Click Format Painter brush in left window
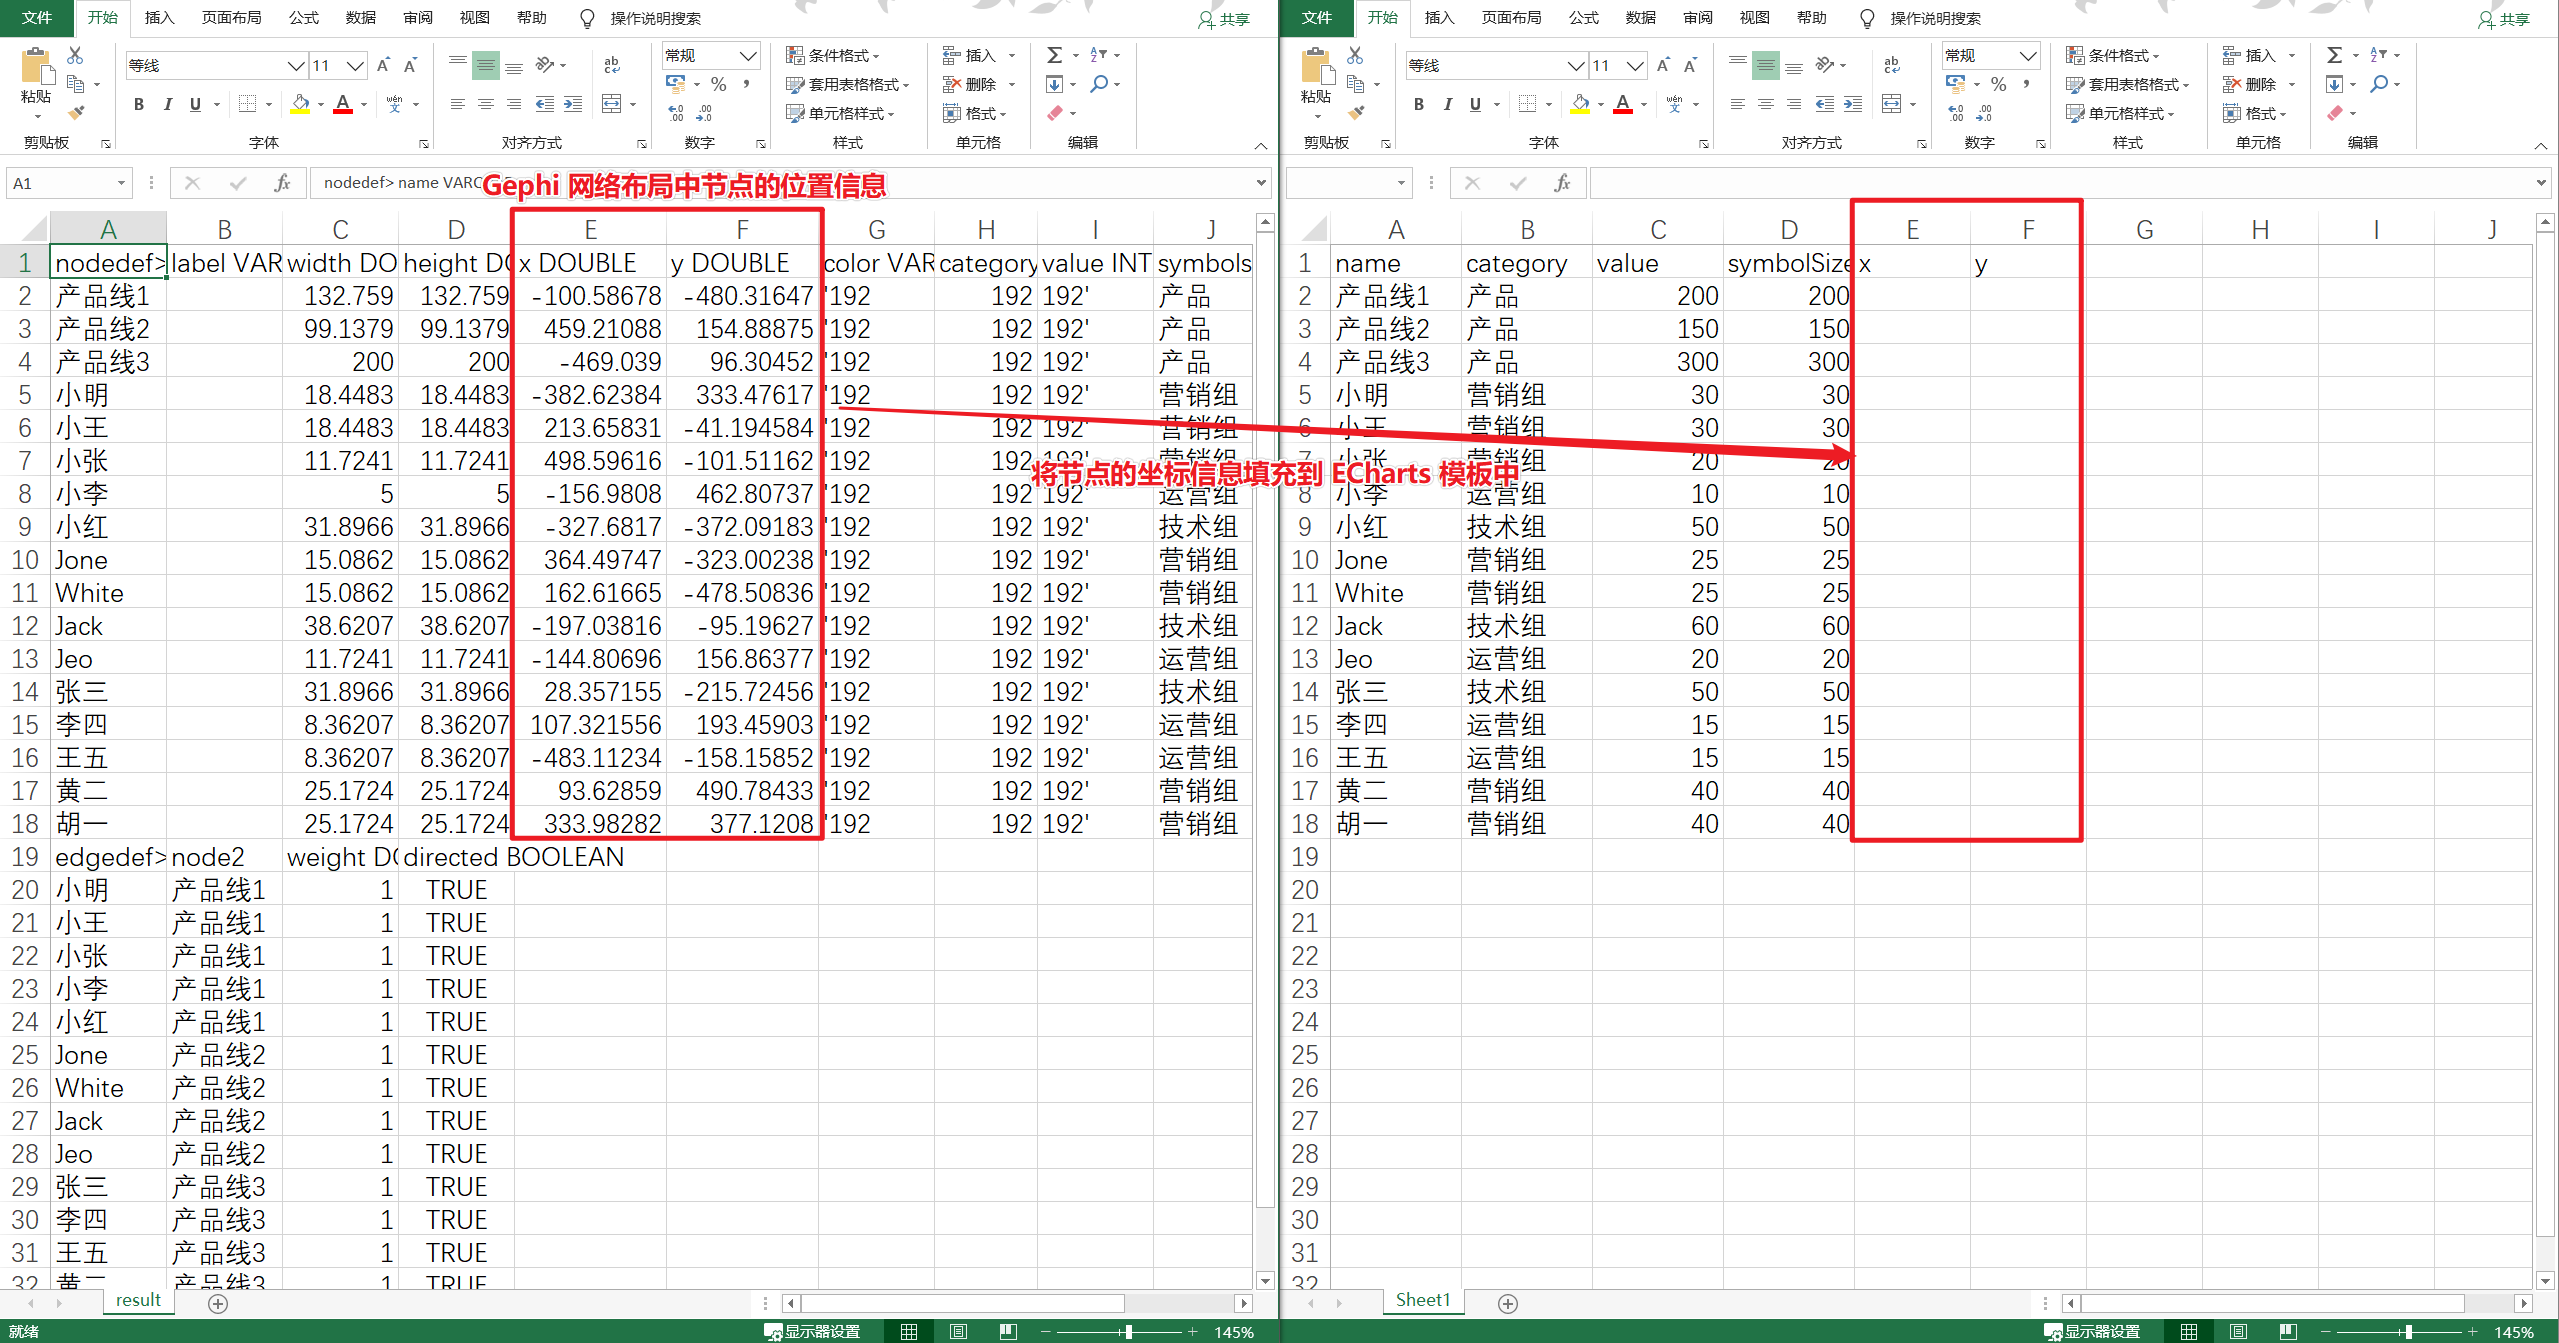Image resolution: width=2559 pixels, height=1343 pixels. [x=75, y=112]
